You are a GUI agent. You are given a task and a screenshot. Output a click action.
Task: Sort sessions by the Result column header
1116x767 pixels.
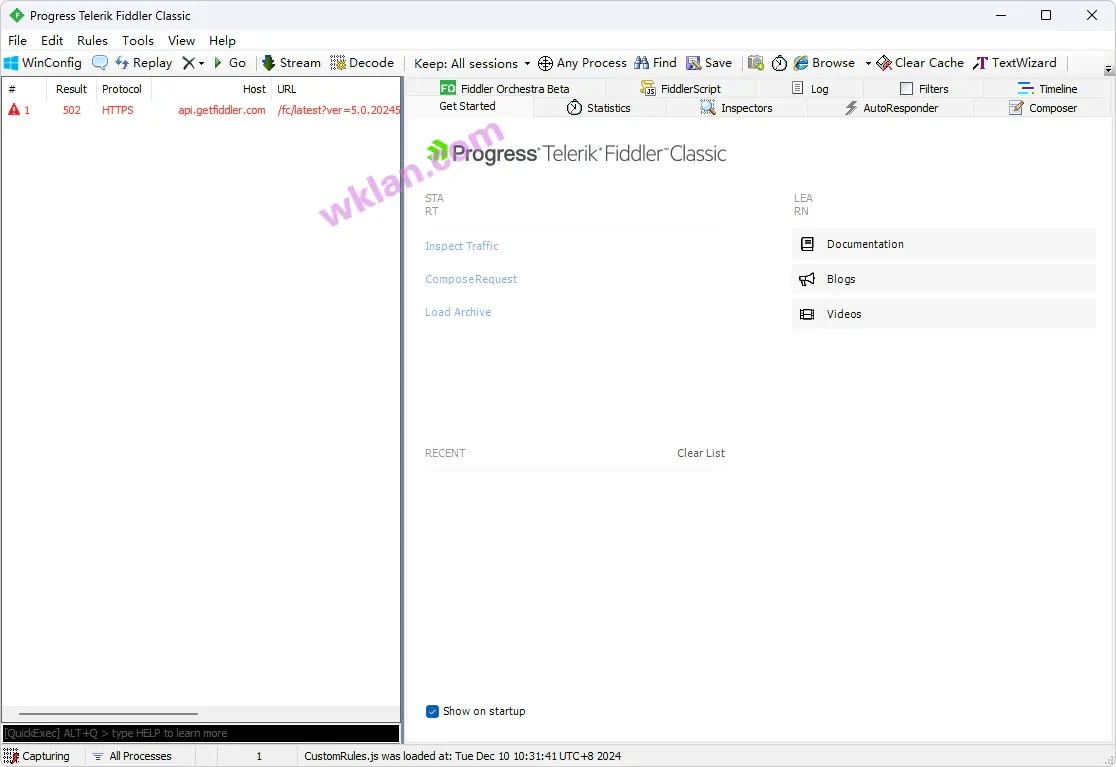tap(71, 89)
